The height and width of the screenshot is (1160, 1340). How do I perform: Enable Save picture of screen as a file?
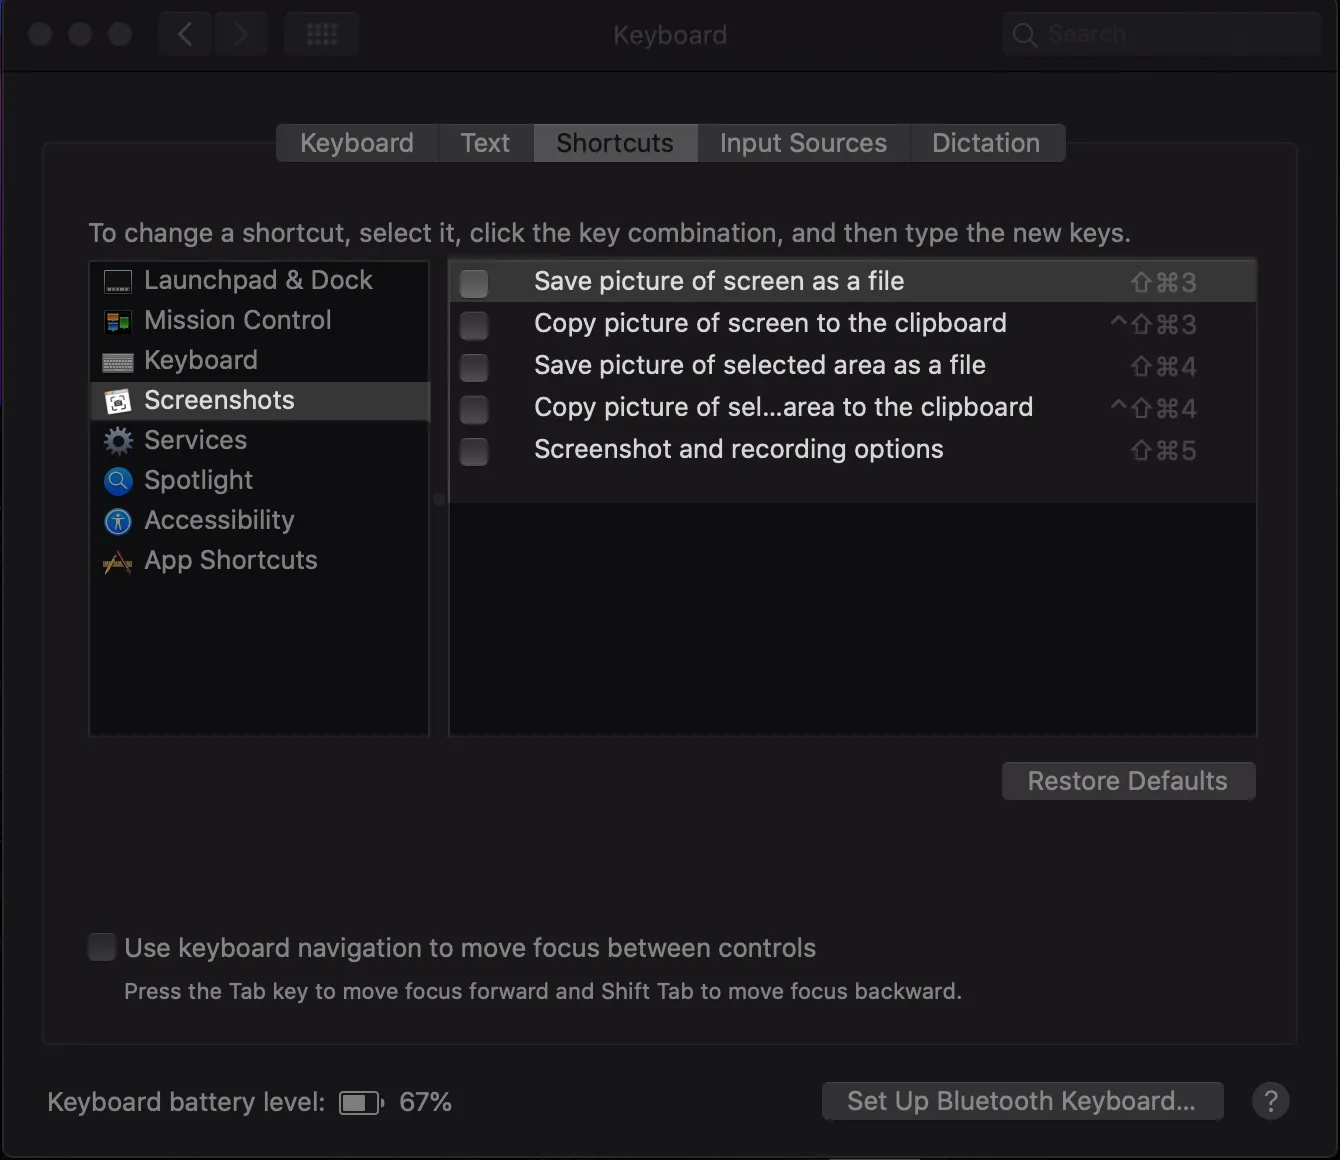coord(474,283)
